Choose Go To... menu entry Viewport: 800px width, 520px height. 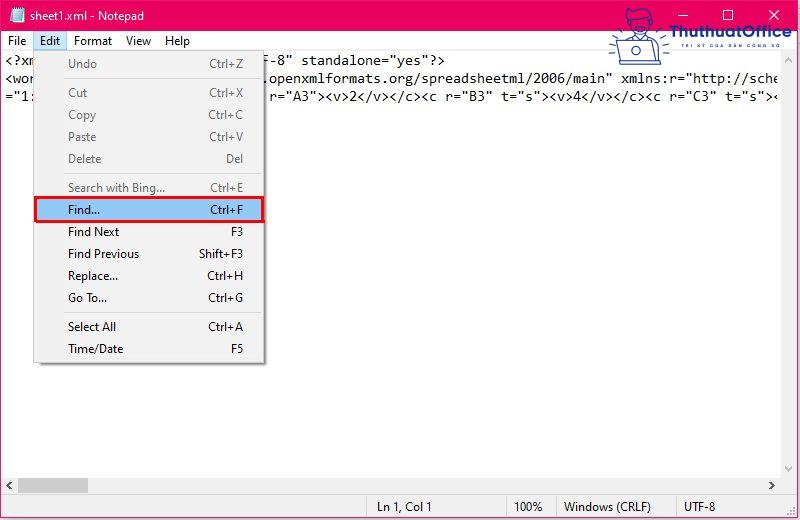point(149,298)
